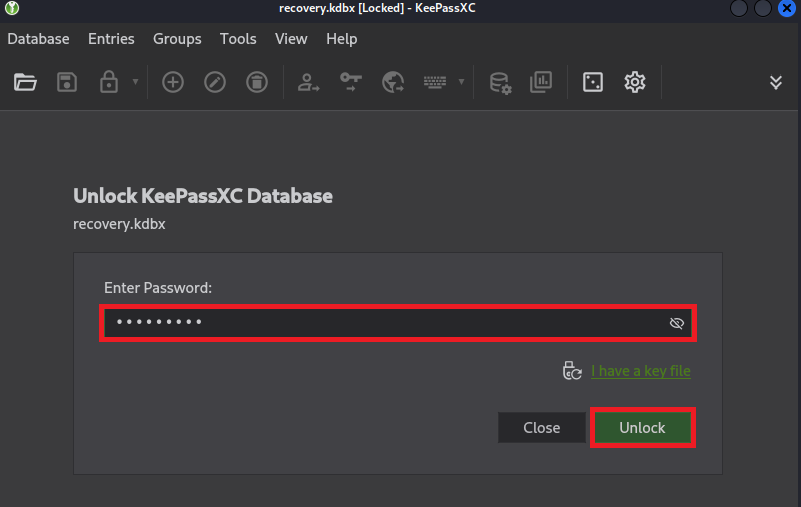This screenshot has width=801, height=507.
Task: Open the Entries menu
Action: [x=111, y=39]
